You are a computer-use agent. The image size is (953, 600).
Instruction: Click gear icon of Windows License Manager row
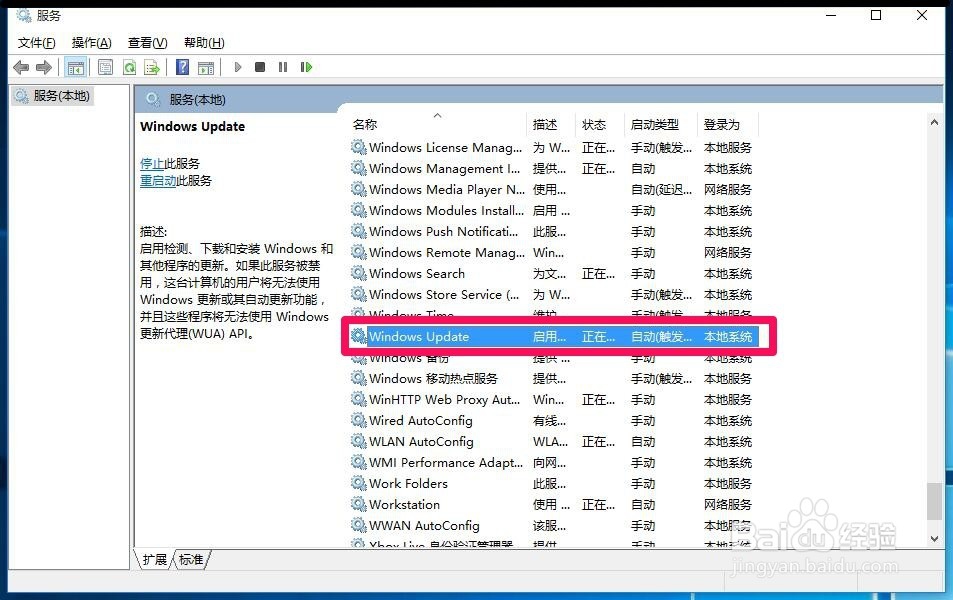pyautogui.click(x=359, y=147)
